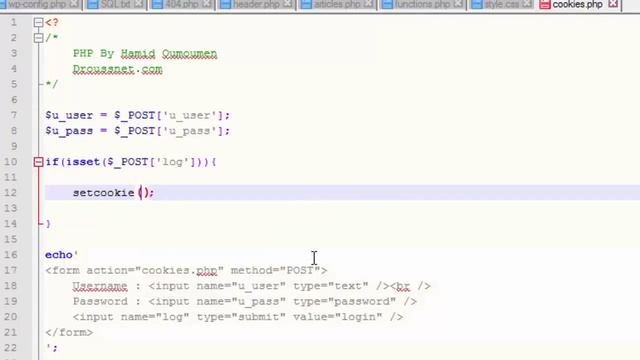
Task: Collapse the comment block fold at line 2
Action: [38, 38]
